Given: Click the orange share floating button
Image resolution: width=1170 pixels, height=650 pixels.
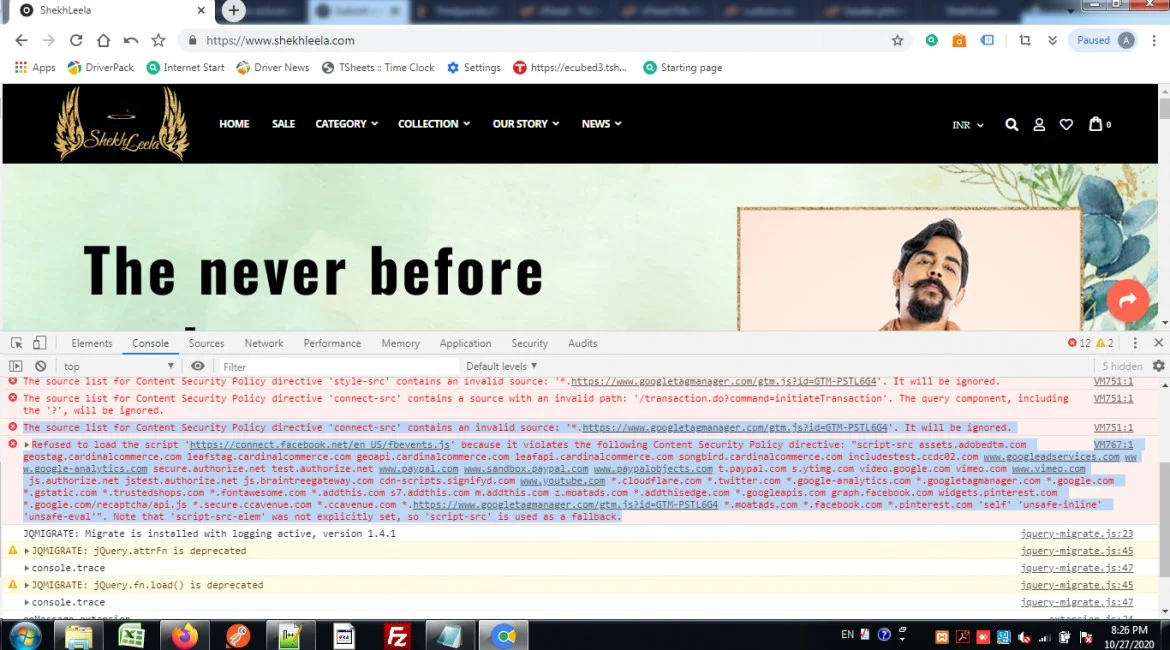Looking at the screenshot, I should coord(1128,300).
